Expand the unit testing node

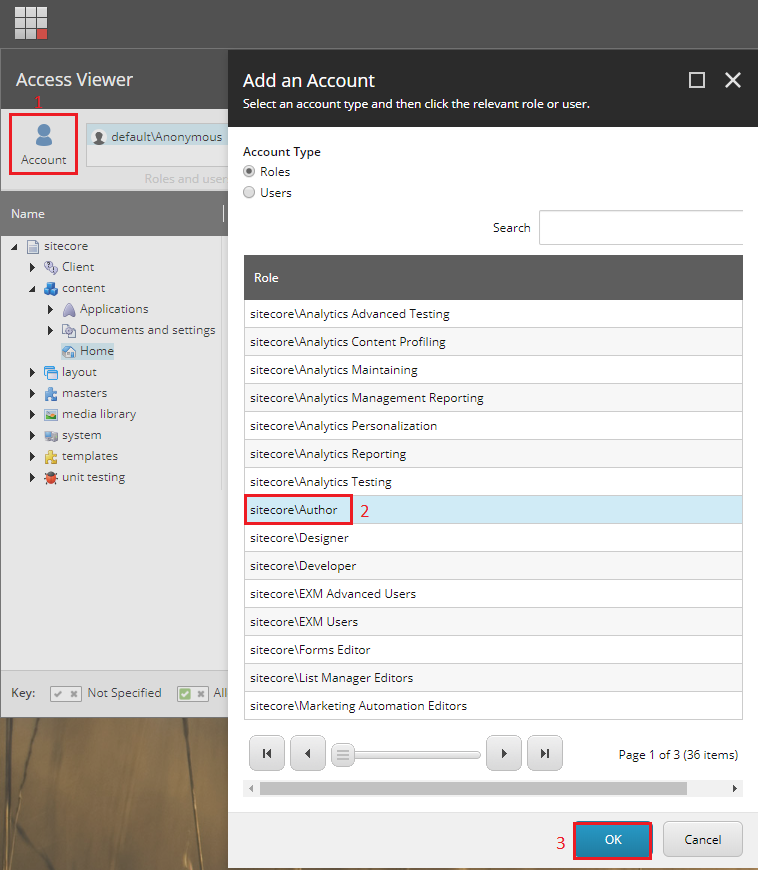tap(32, 478)
